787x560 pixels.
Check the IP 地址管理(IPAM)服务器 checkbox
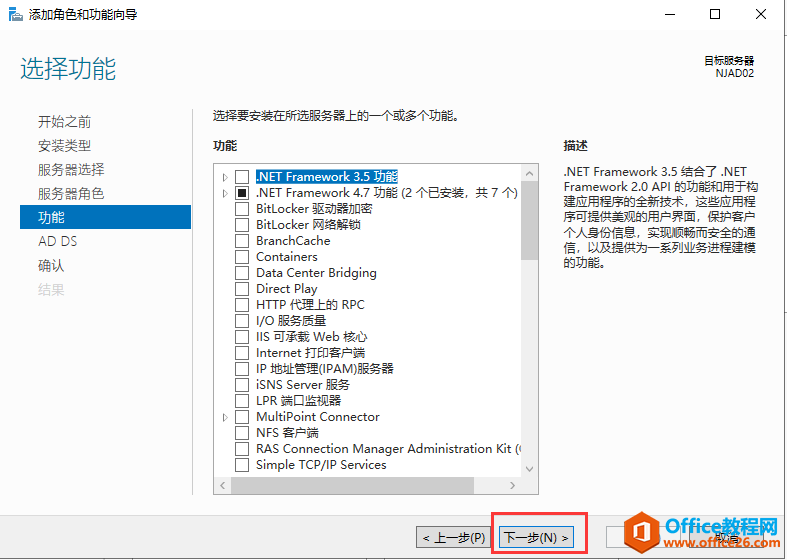(242, 369)
